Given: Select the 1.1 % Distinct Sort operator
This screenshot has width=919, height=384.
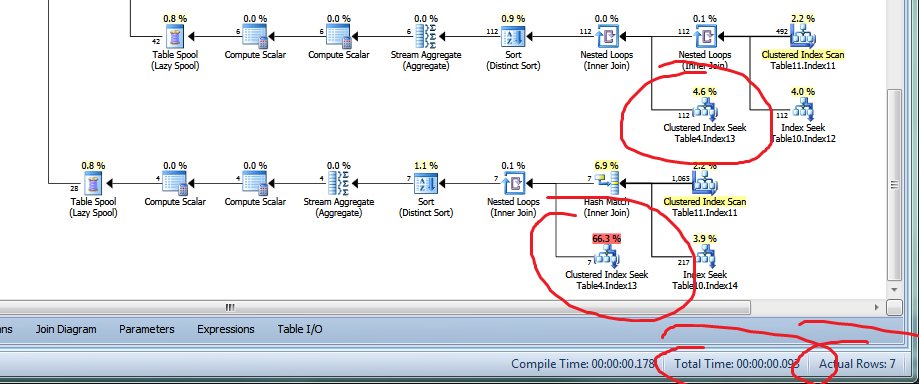Looking at the screenshot, I should (x=426, y=184).
